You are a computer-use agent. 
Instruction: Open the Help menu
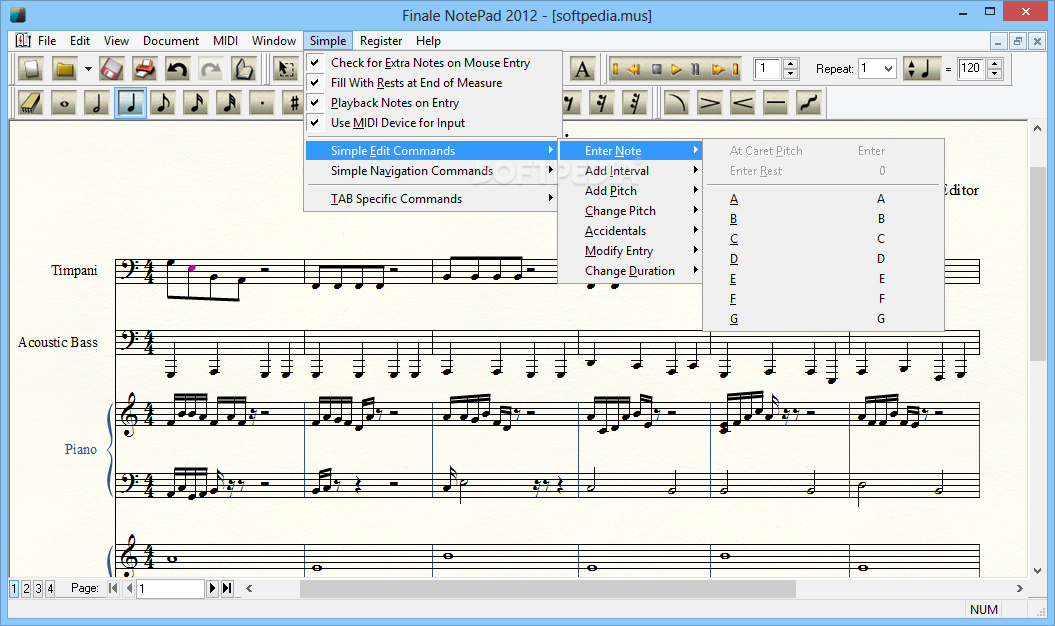coord(428,40)
